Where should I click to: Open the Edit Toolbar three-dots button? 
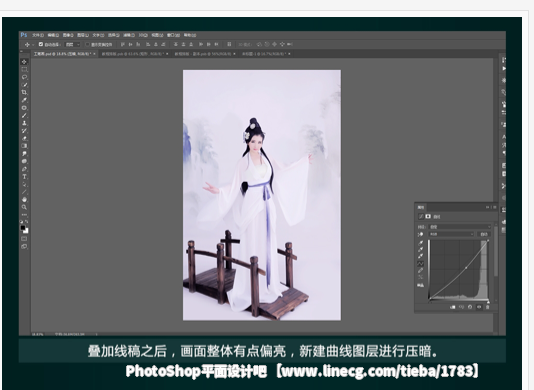point(24,215)
